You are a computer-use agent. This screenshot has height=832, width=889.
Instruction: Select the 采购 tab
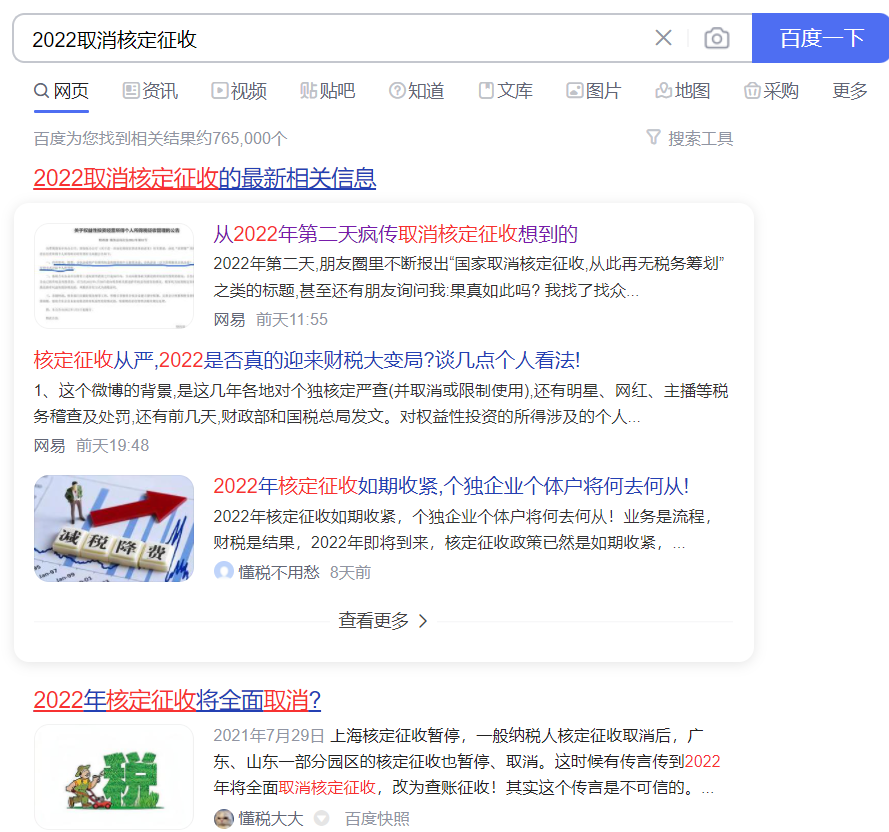[x=771, y=91]
